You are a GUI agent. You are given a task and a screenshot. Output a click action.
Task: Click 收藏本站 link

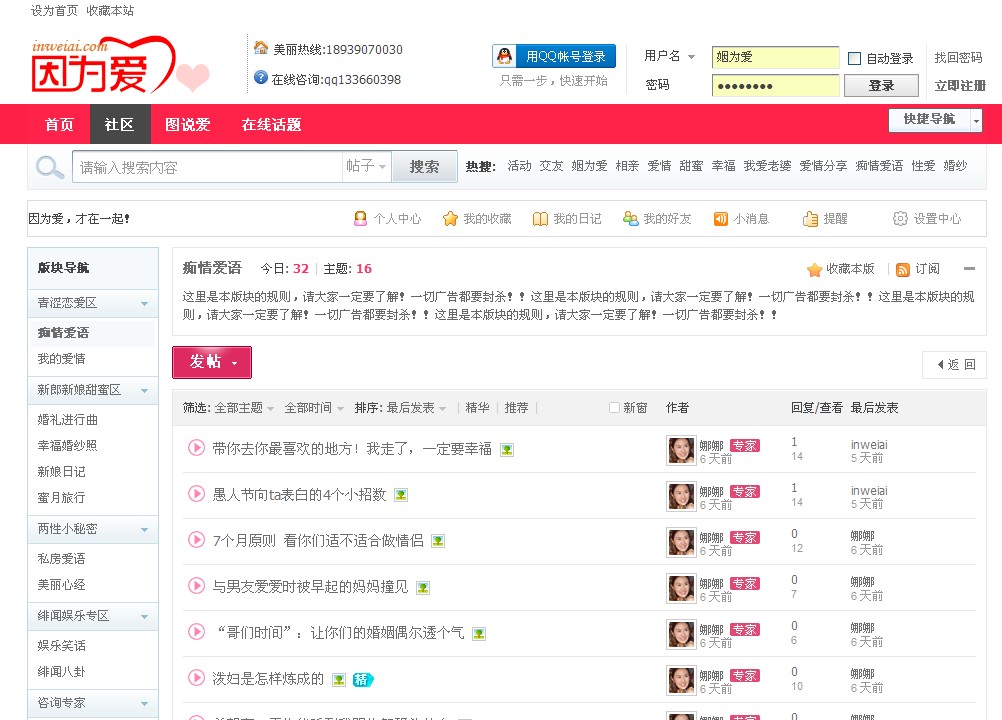[110, 11]
